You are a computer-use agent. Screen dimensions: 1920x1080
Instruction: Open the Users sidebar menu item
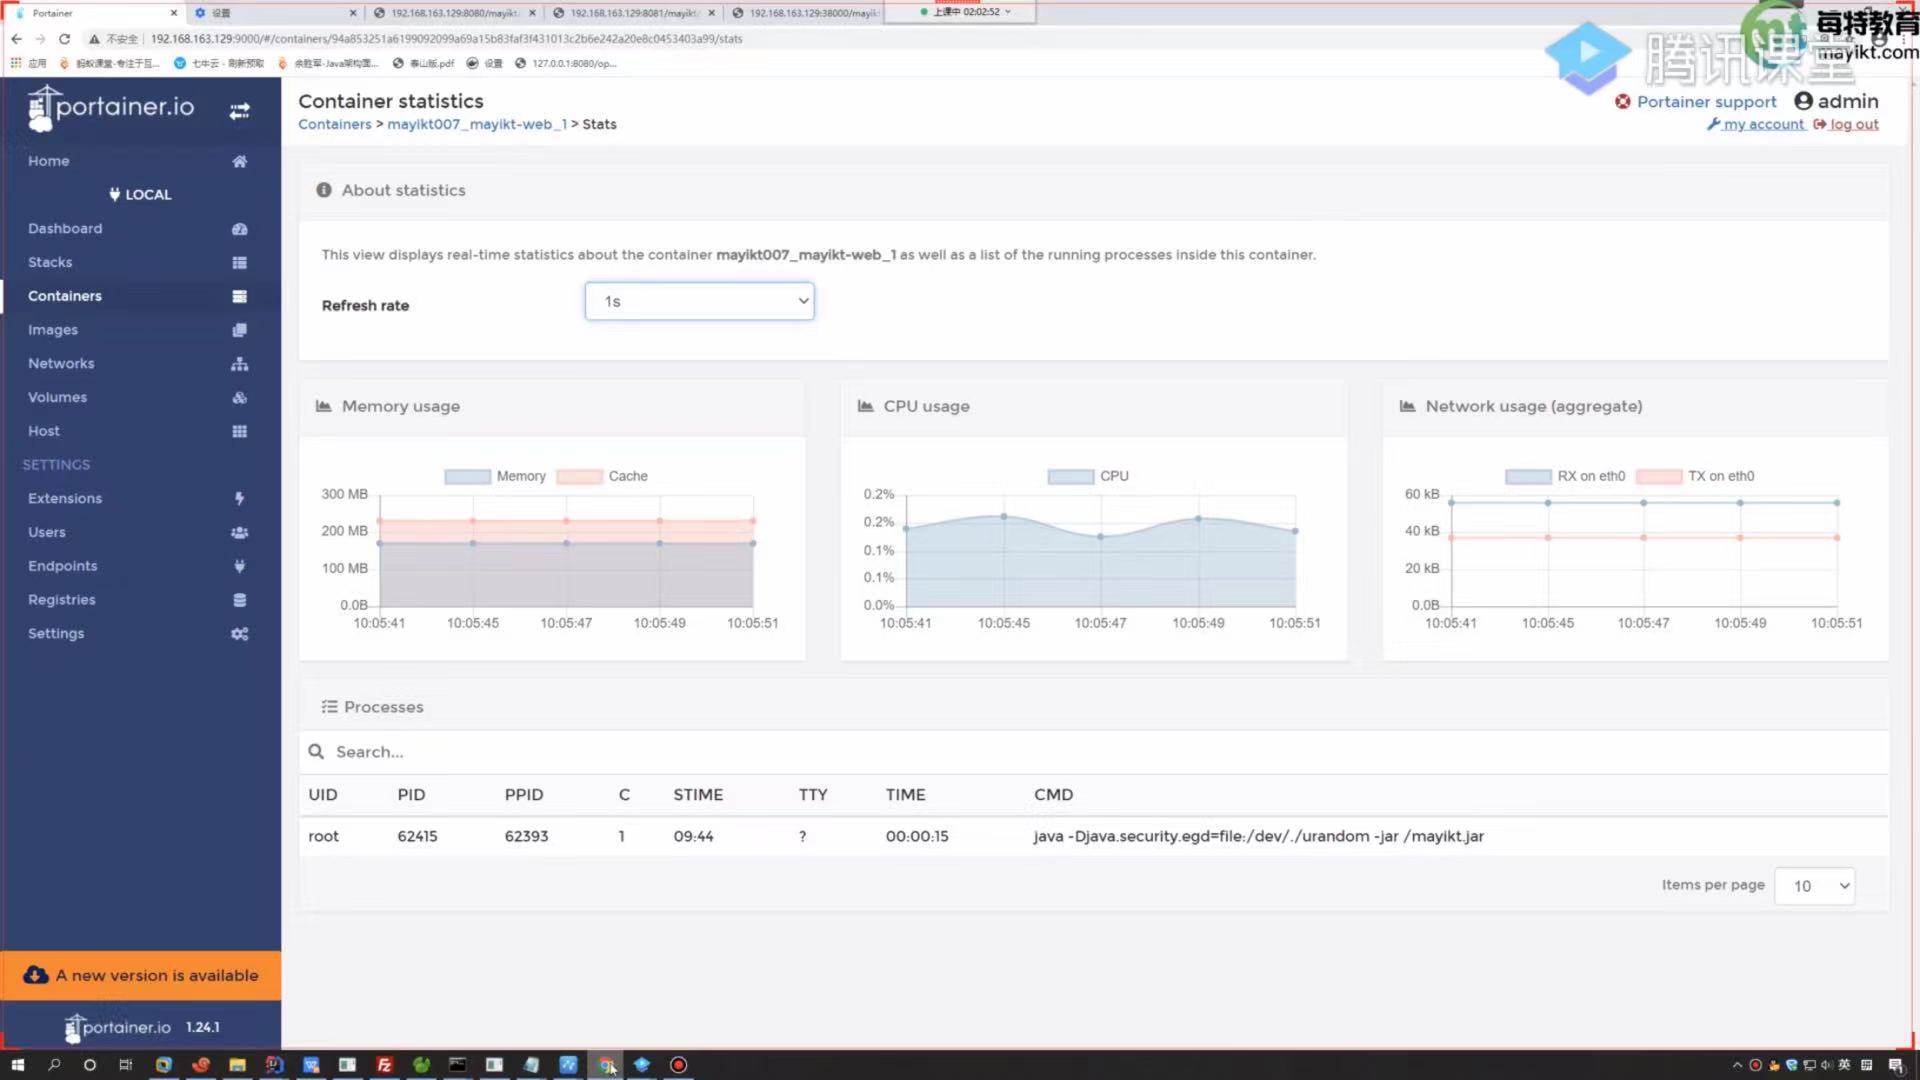tap(47, 532)
